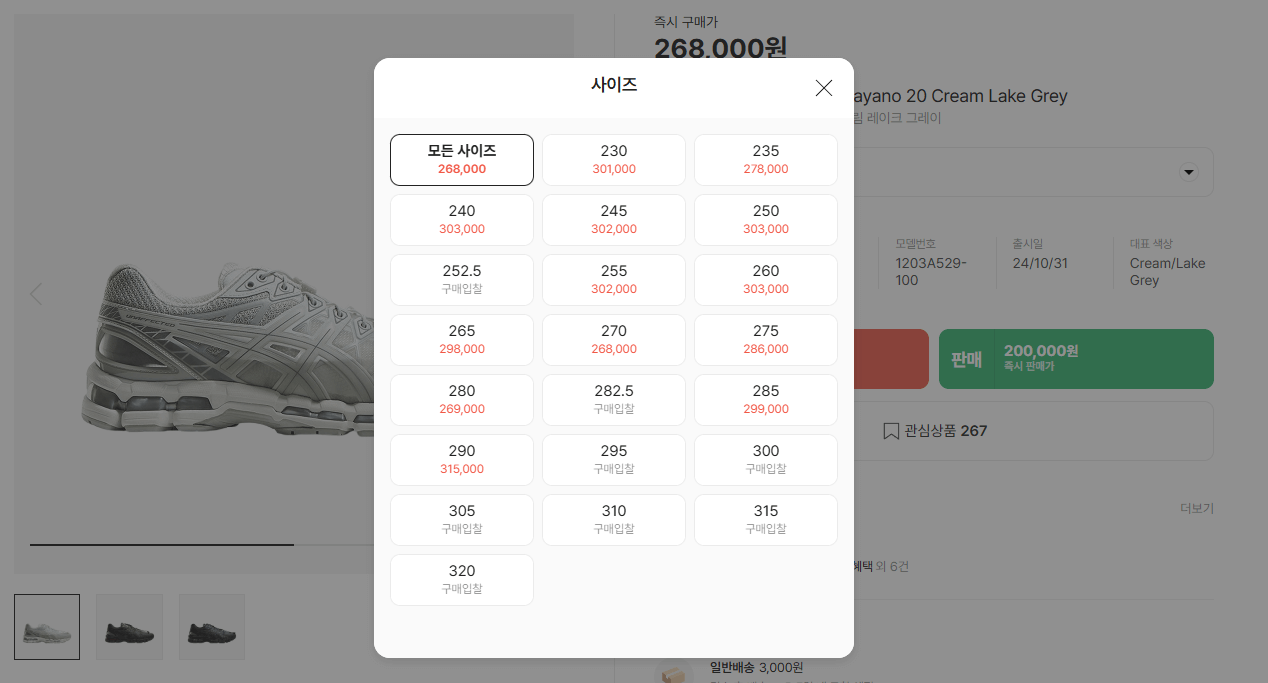Open the 더보기 link
Screen dimensions: 1268x683
pyautogui.click(x=1197, y=508)
